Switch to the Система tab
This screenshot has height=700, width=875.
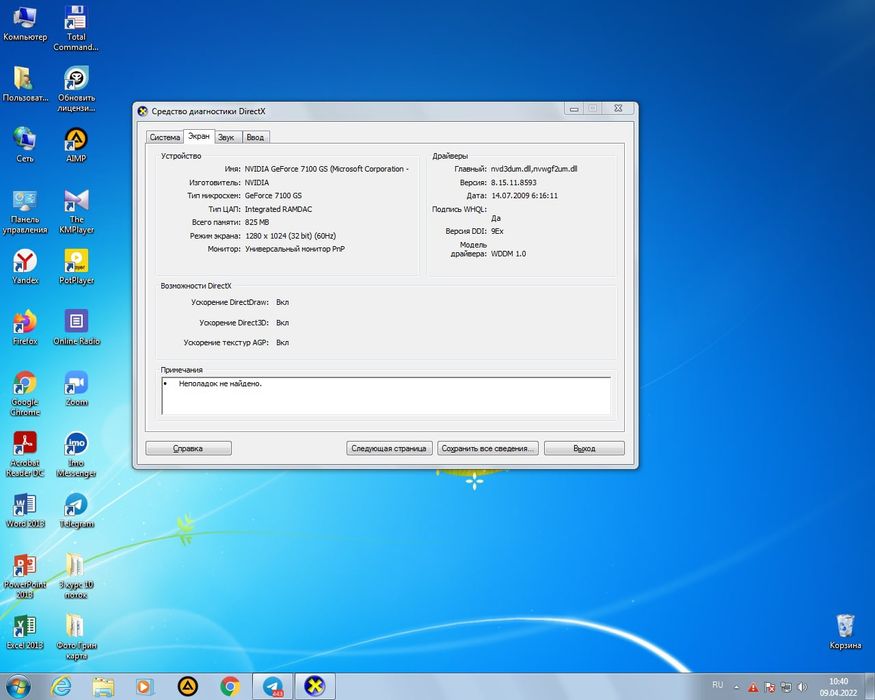point(164,137)
